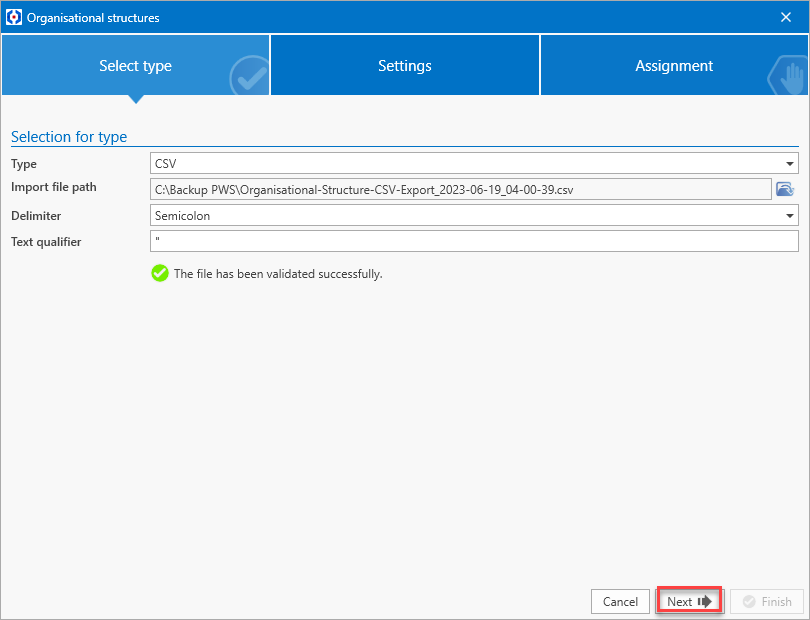Select the Select type step tab
This screenshot has width=810, height=620.
pos(135,66)
